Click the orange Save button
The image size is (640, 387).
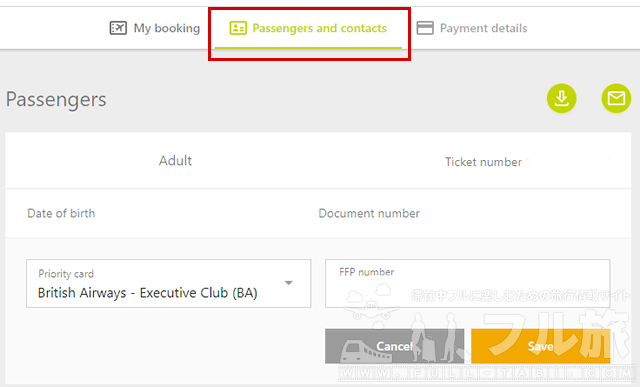pos(540,346)
